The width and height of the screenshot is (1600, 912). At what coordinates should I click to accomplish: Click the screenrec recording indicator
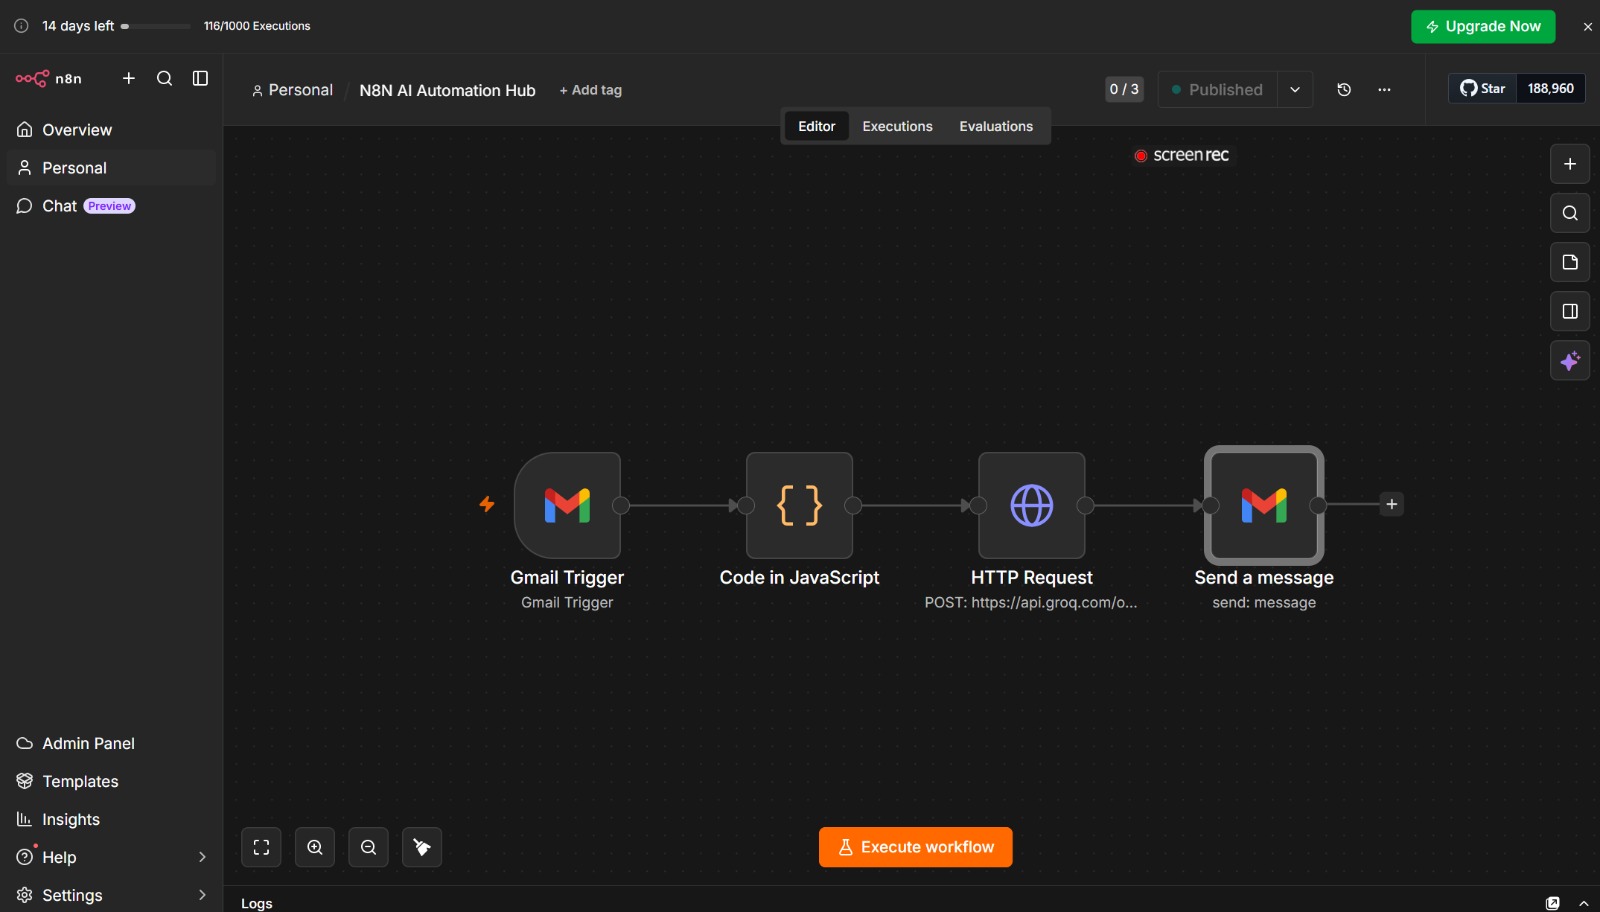1182,155
